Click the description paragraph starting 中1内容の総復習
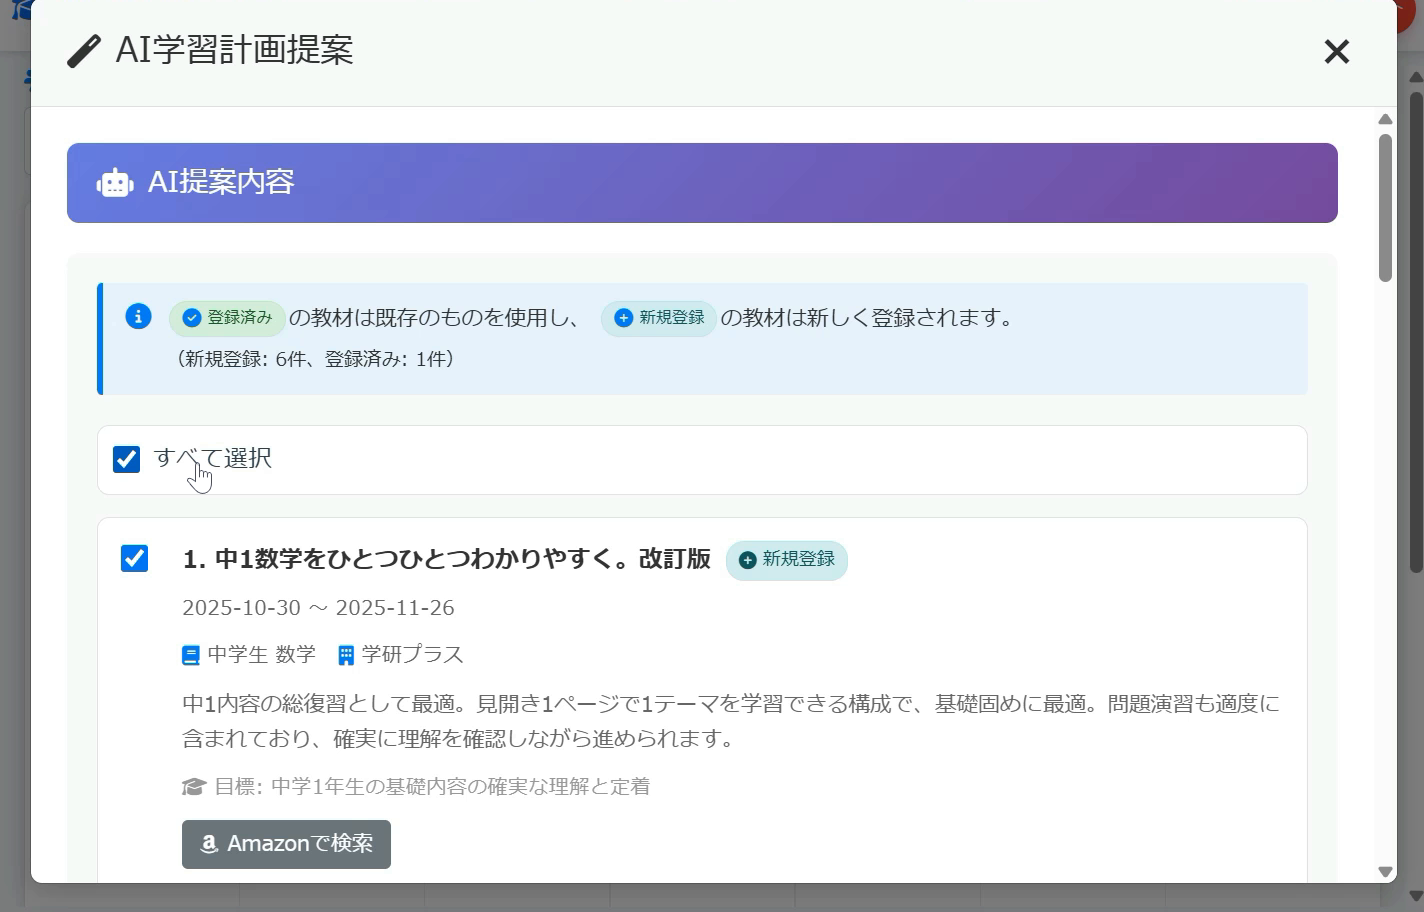The height and width of the screenshot is (912, 1424). (x=731, y=721)
